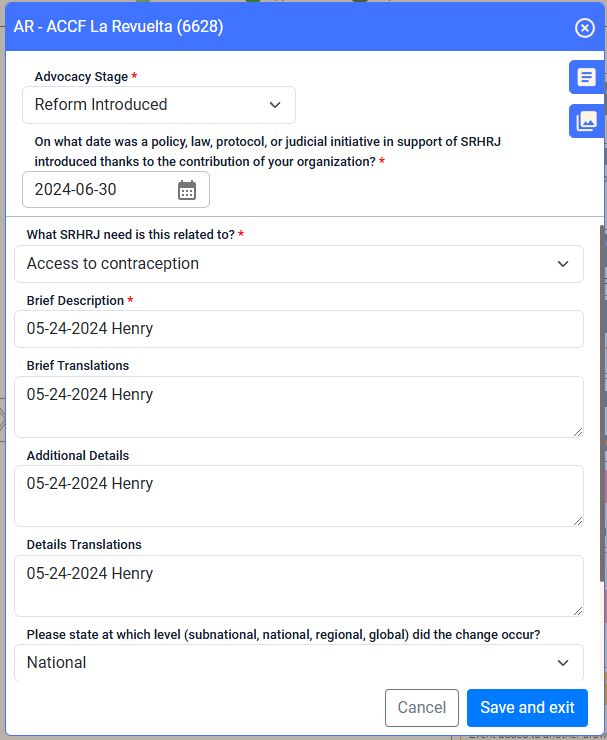Click the form's vertical scrollbar
Image resolution: width=607 pixels, height=740 pixels.
coord(603,404)
